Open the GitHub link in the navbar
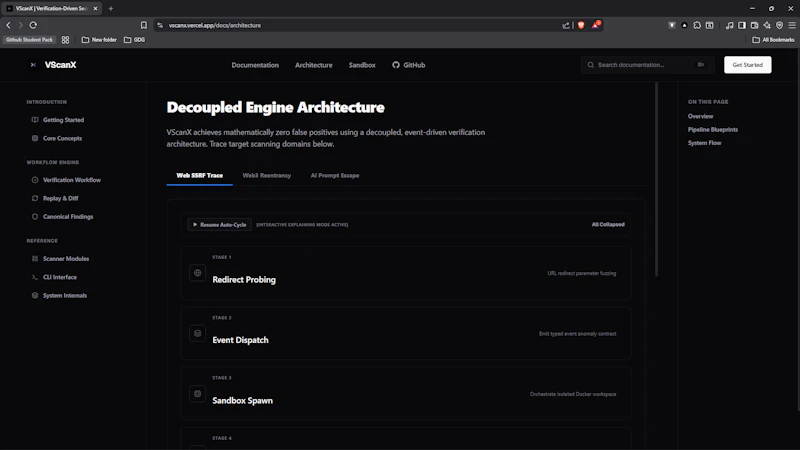 point(409,65)
